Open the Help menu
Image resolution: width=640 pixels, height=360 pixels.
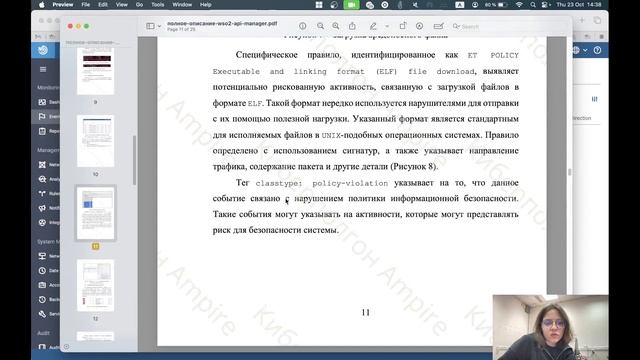[x=205, y=5]
